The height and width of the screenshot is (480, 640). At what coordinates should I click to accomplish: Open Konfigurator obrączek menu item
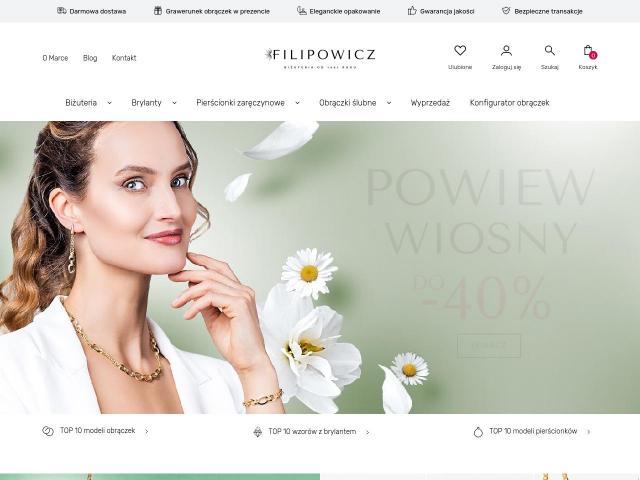509,103
